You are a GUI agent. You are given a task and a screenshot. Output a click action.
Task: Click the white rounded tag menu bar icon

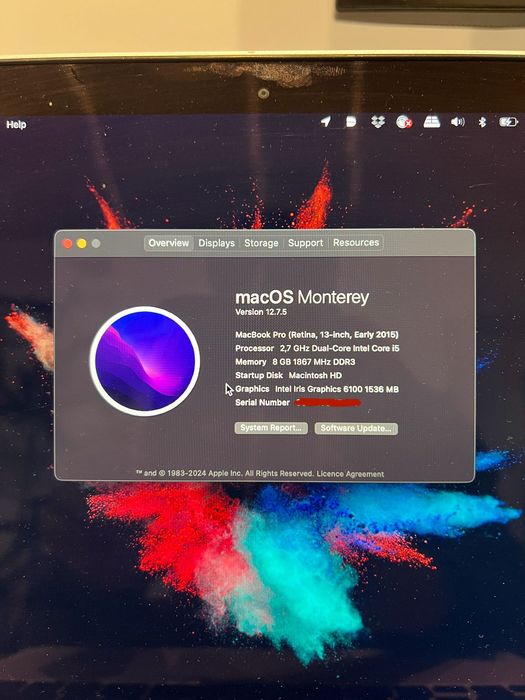[x=351, y=121]
